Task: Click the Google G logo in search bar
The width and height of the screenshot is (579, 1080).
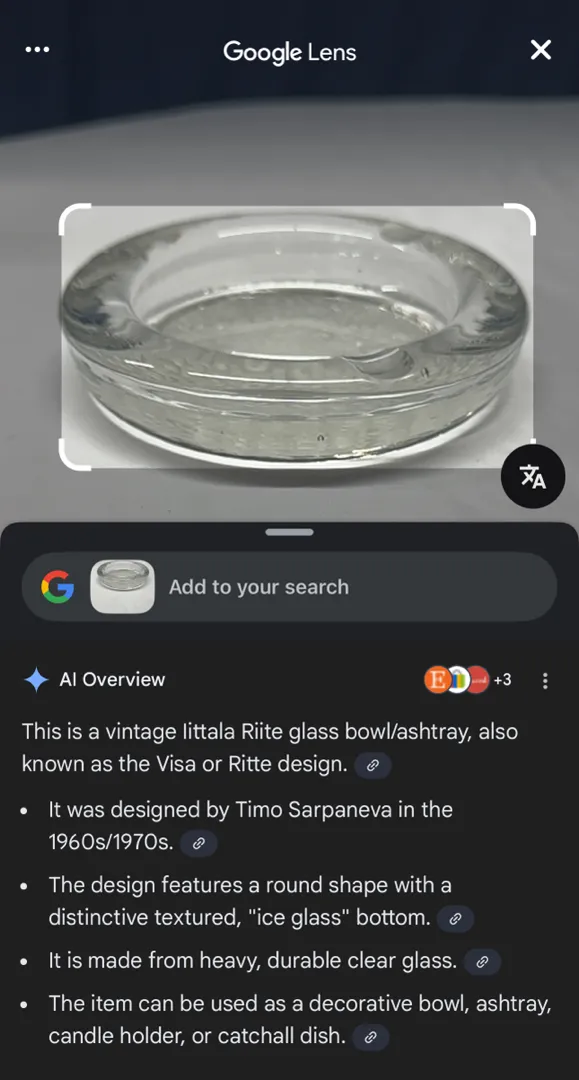Action: click(57, 587)
